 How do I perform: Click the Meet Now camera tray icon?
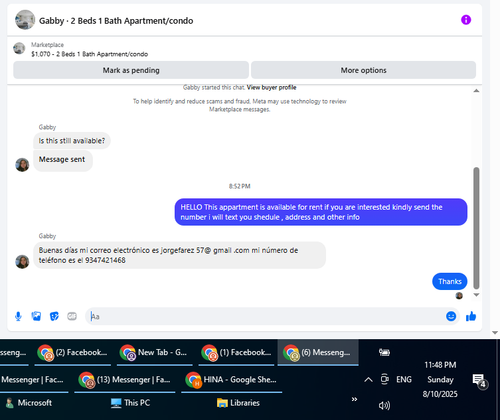click(x=384, y=379)
